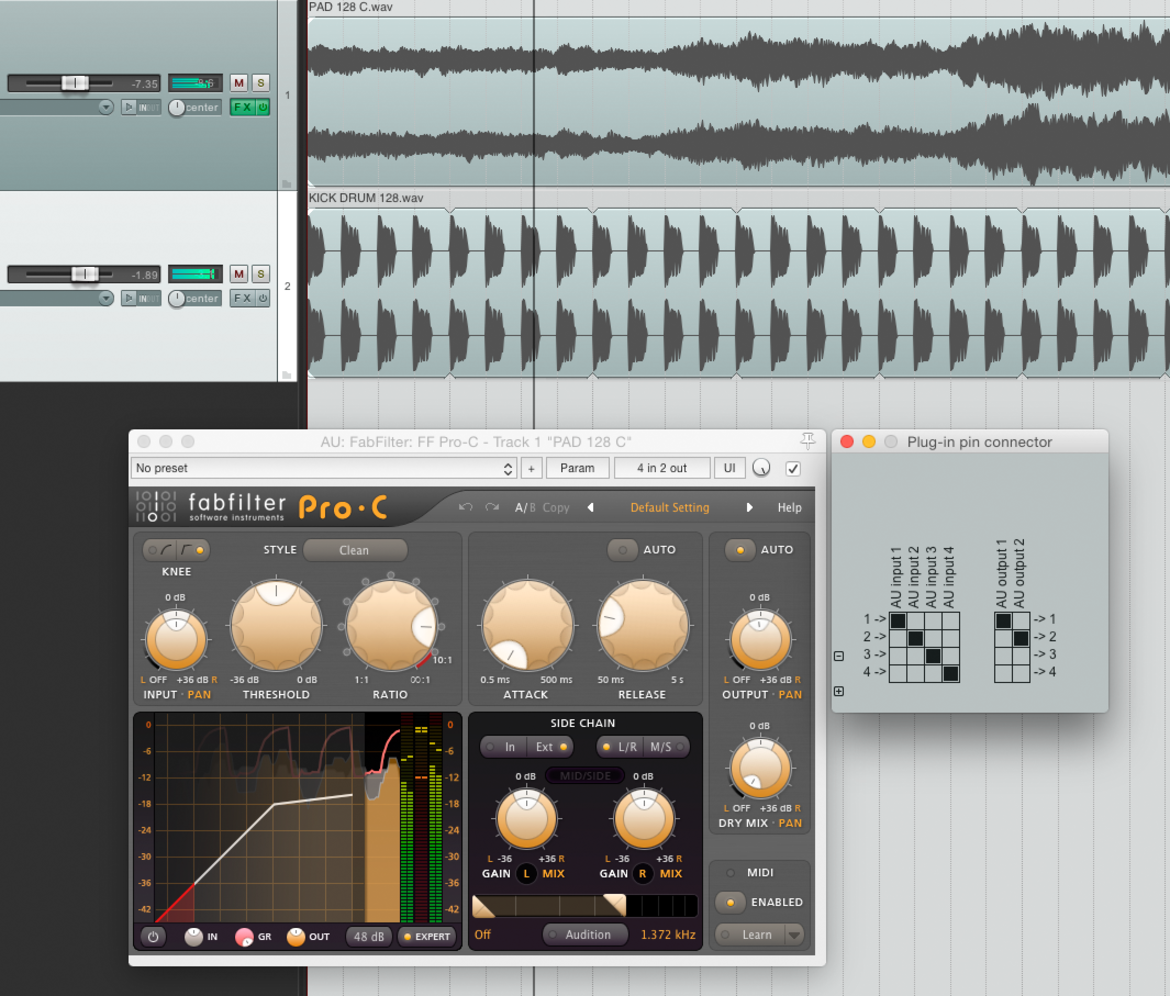Click the pan knob on track 1
The image size is (1170, 996).
point(177,107)
